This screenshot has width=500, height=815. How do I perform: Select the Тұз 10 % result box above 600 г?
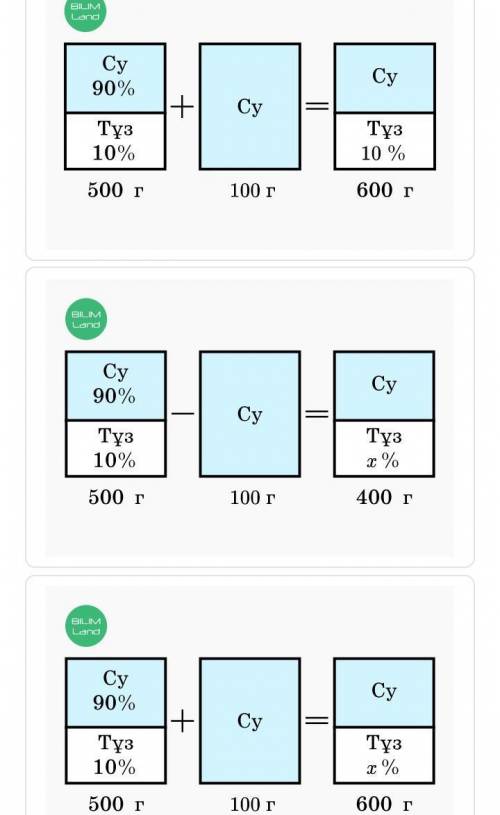click(385, 141)
